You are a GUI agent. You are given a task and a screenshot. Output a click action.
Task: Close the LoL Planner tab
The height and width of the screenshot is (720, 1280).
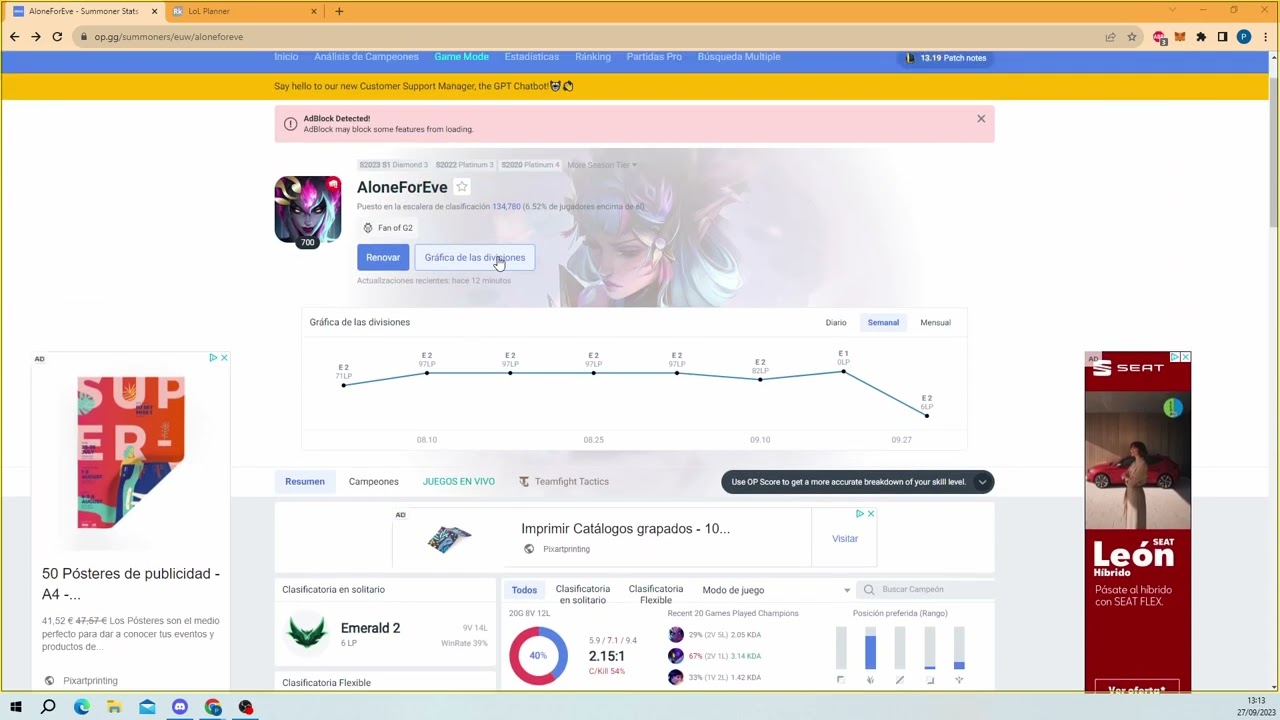click(x=314, y=12)
